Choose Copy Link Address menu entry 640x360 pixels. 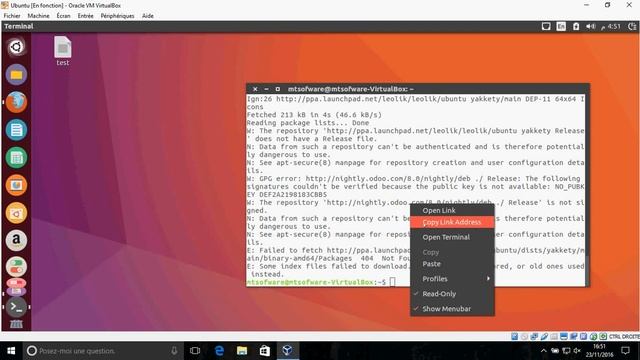(452, 222)
